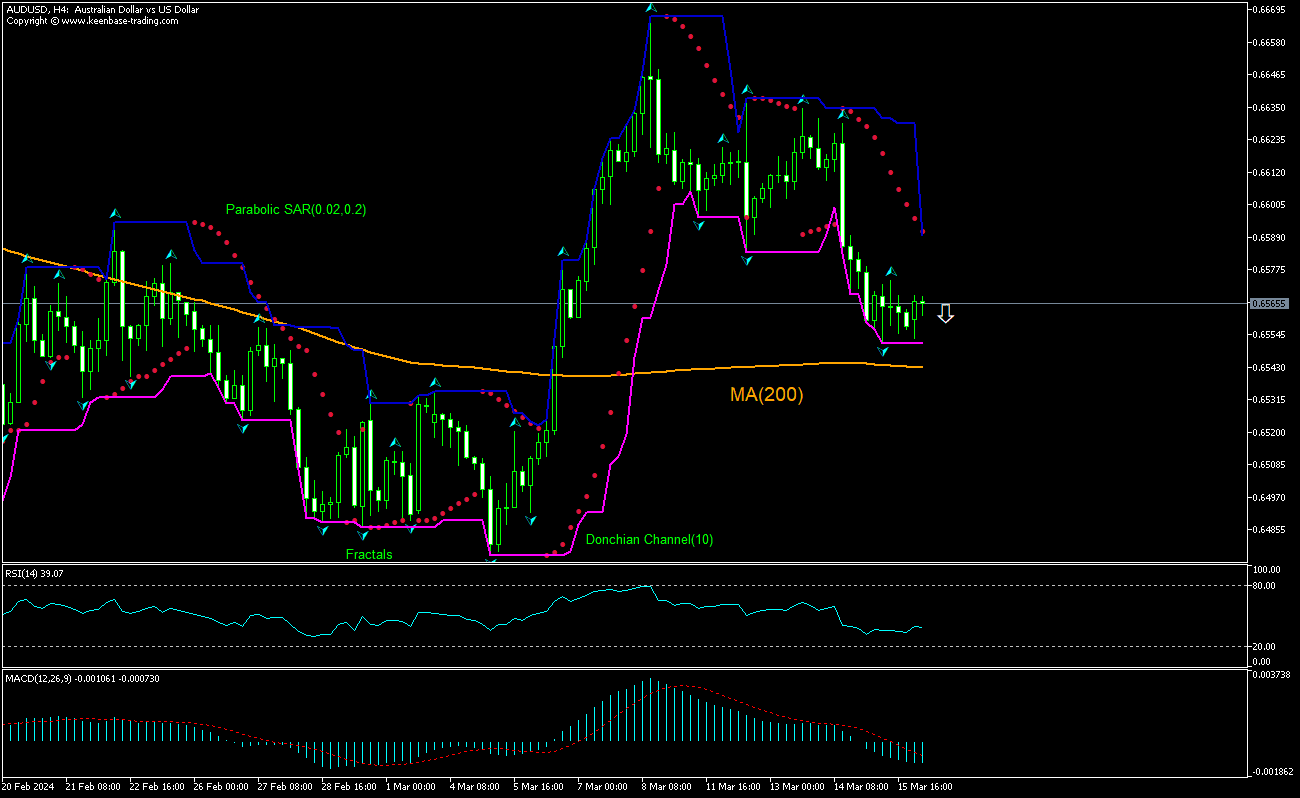
Task: Select the current price tag 0.65655
Action: point(1269,303)
